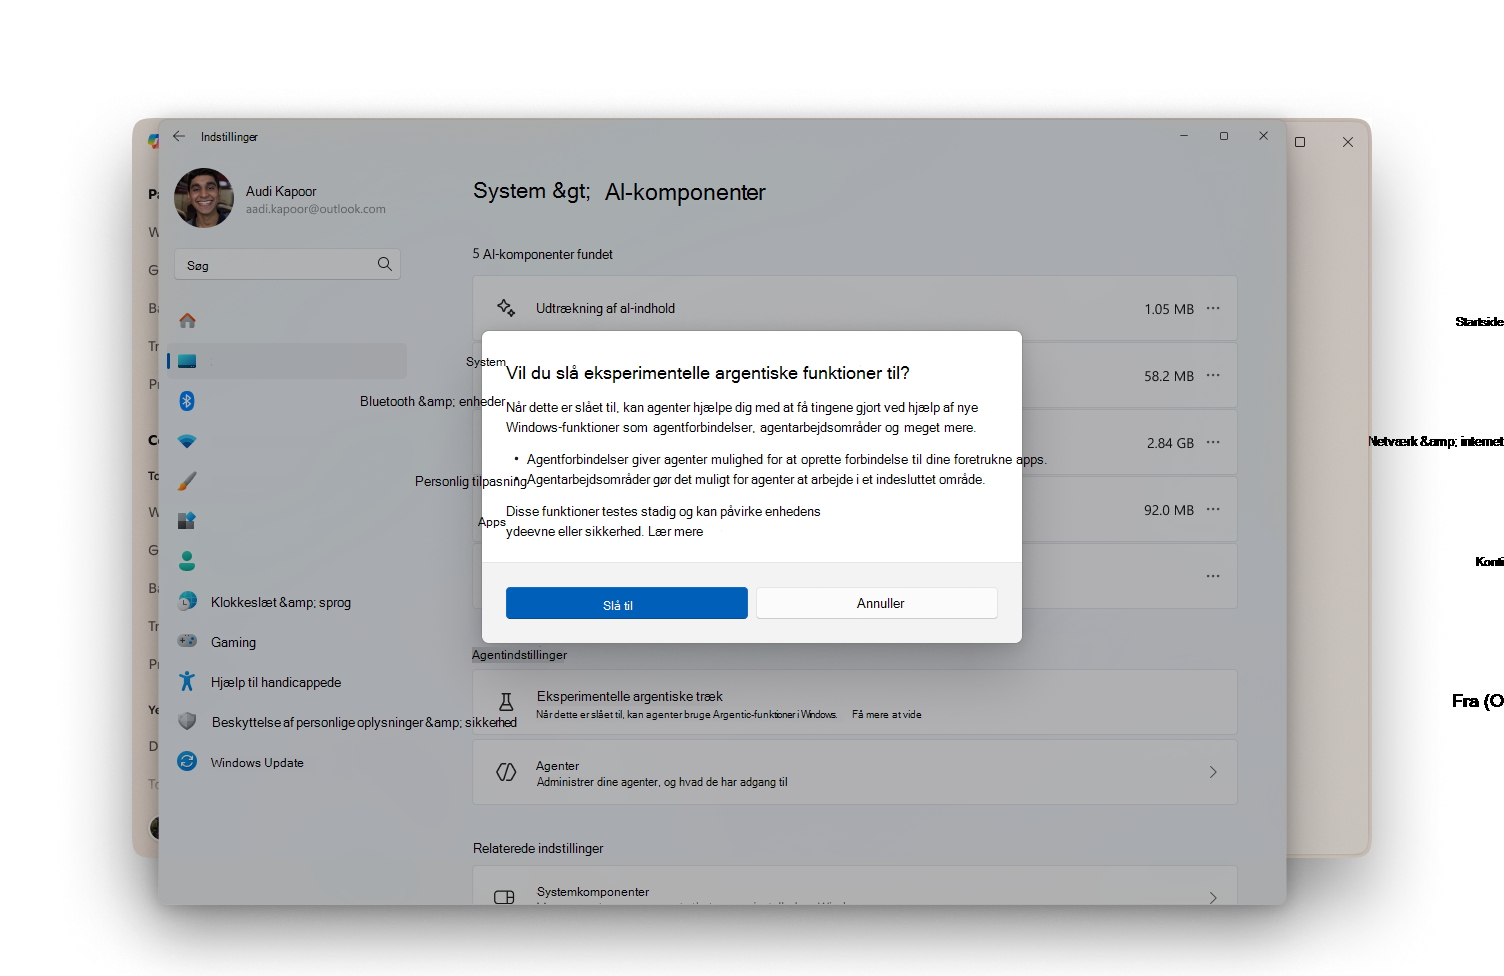Screen dimensions: 1504x976
Task: Click the Eksperimentelle argentiske træk setting row
Action: 855,703
